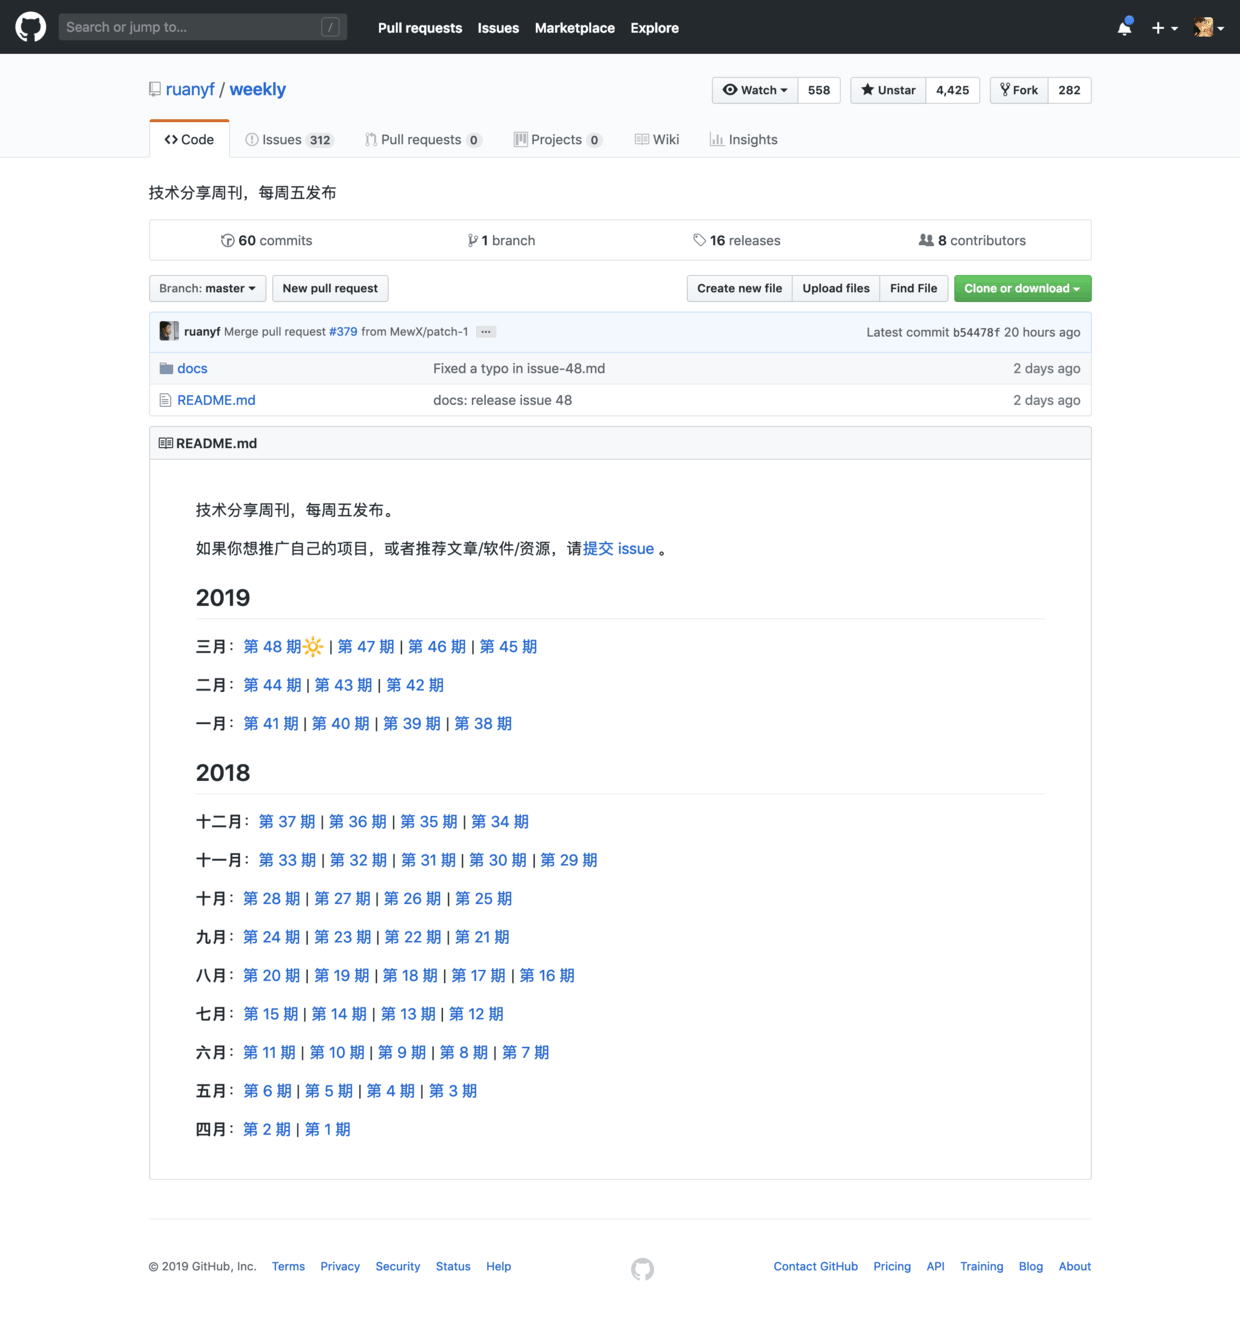The image size is (1240, 1330).
Task: Open Marketplace in top navigation
Action: 575,28
